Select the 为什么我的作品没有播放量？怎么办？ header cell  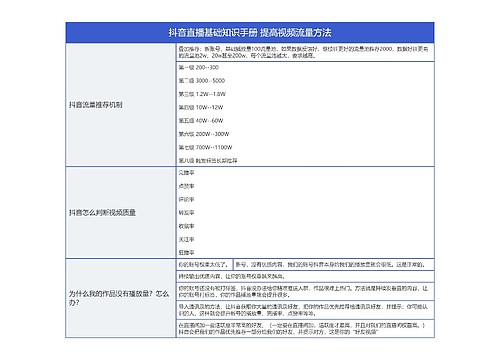point(121,298)
